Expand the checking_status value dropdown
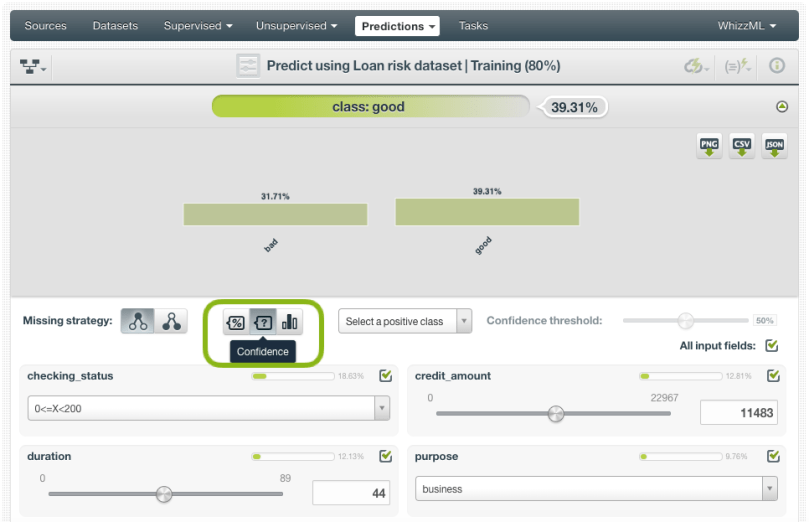Image resolution: width=809 pixels, height=522 pixels. (382, 408)
